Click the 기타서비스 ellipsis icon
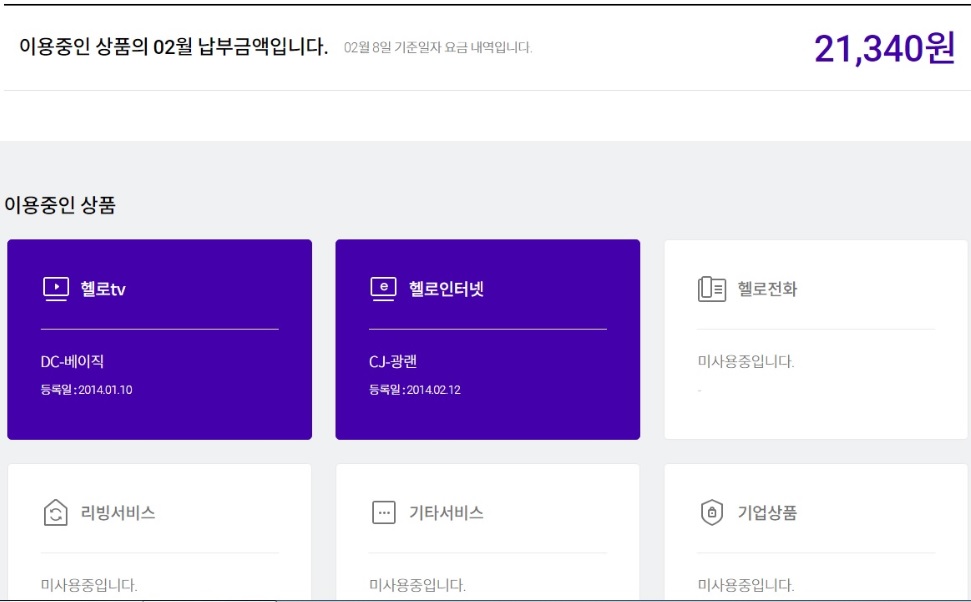This screenshot has height=602, width=971. coord(383,513)
